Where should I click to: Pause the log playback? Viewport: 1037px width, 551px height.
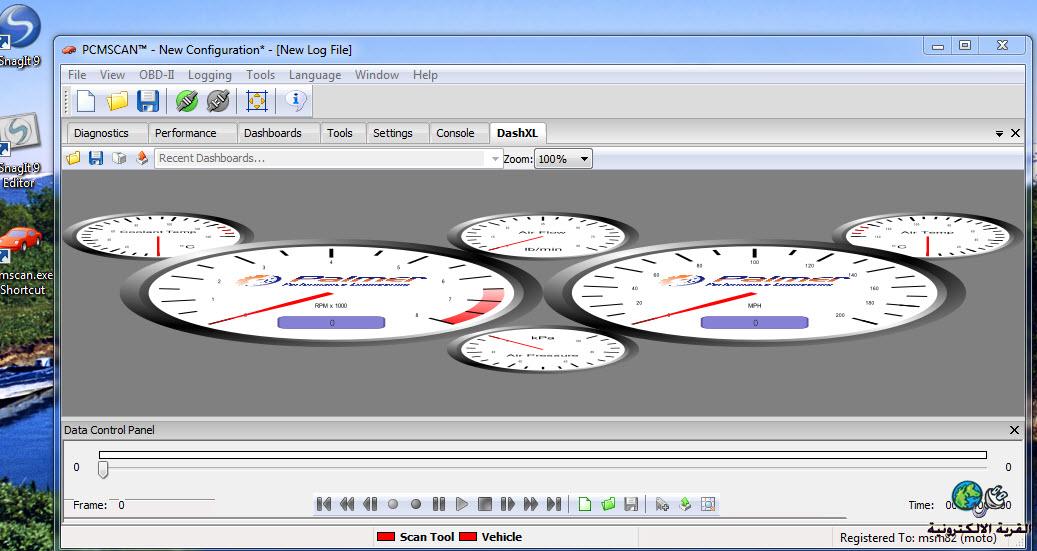point(438,504)
